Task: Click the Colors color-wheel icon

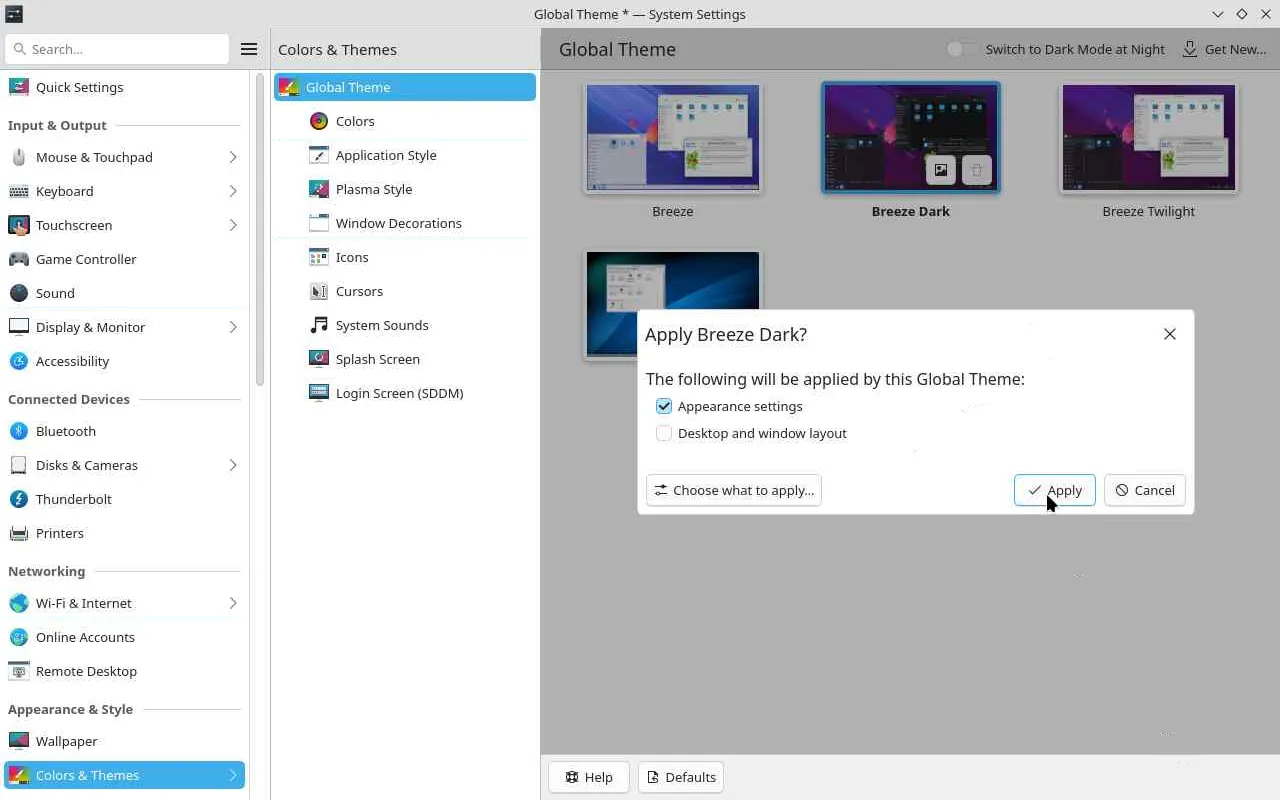Action: (x=319, y=121)
